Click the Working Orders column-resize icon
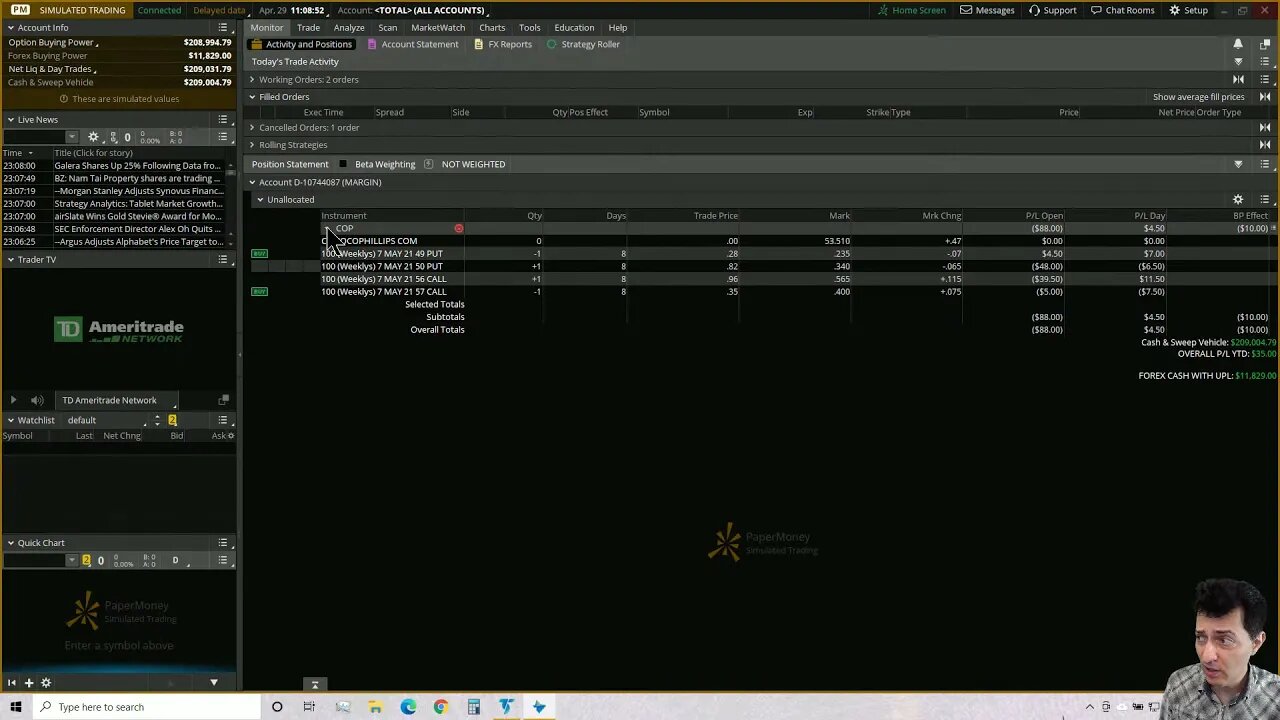 (x=1238, y=79)
